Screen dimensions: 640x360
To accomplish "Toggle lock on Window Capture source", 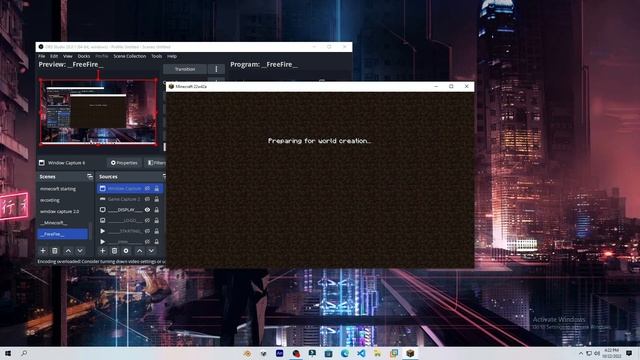I will pos(157,189).
